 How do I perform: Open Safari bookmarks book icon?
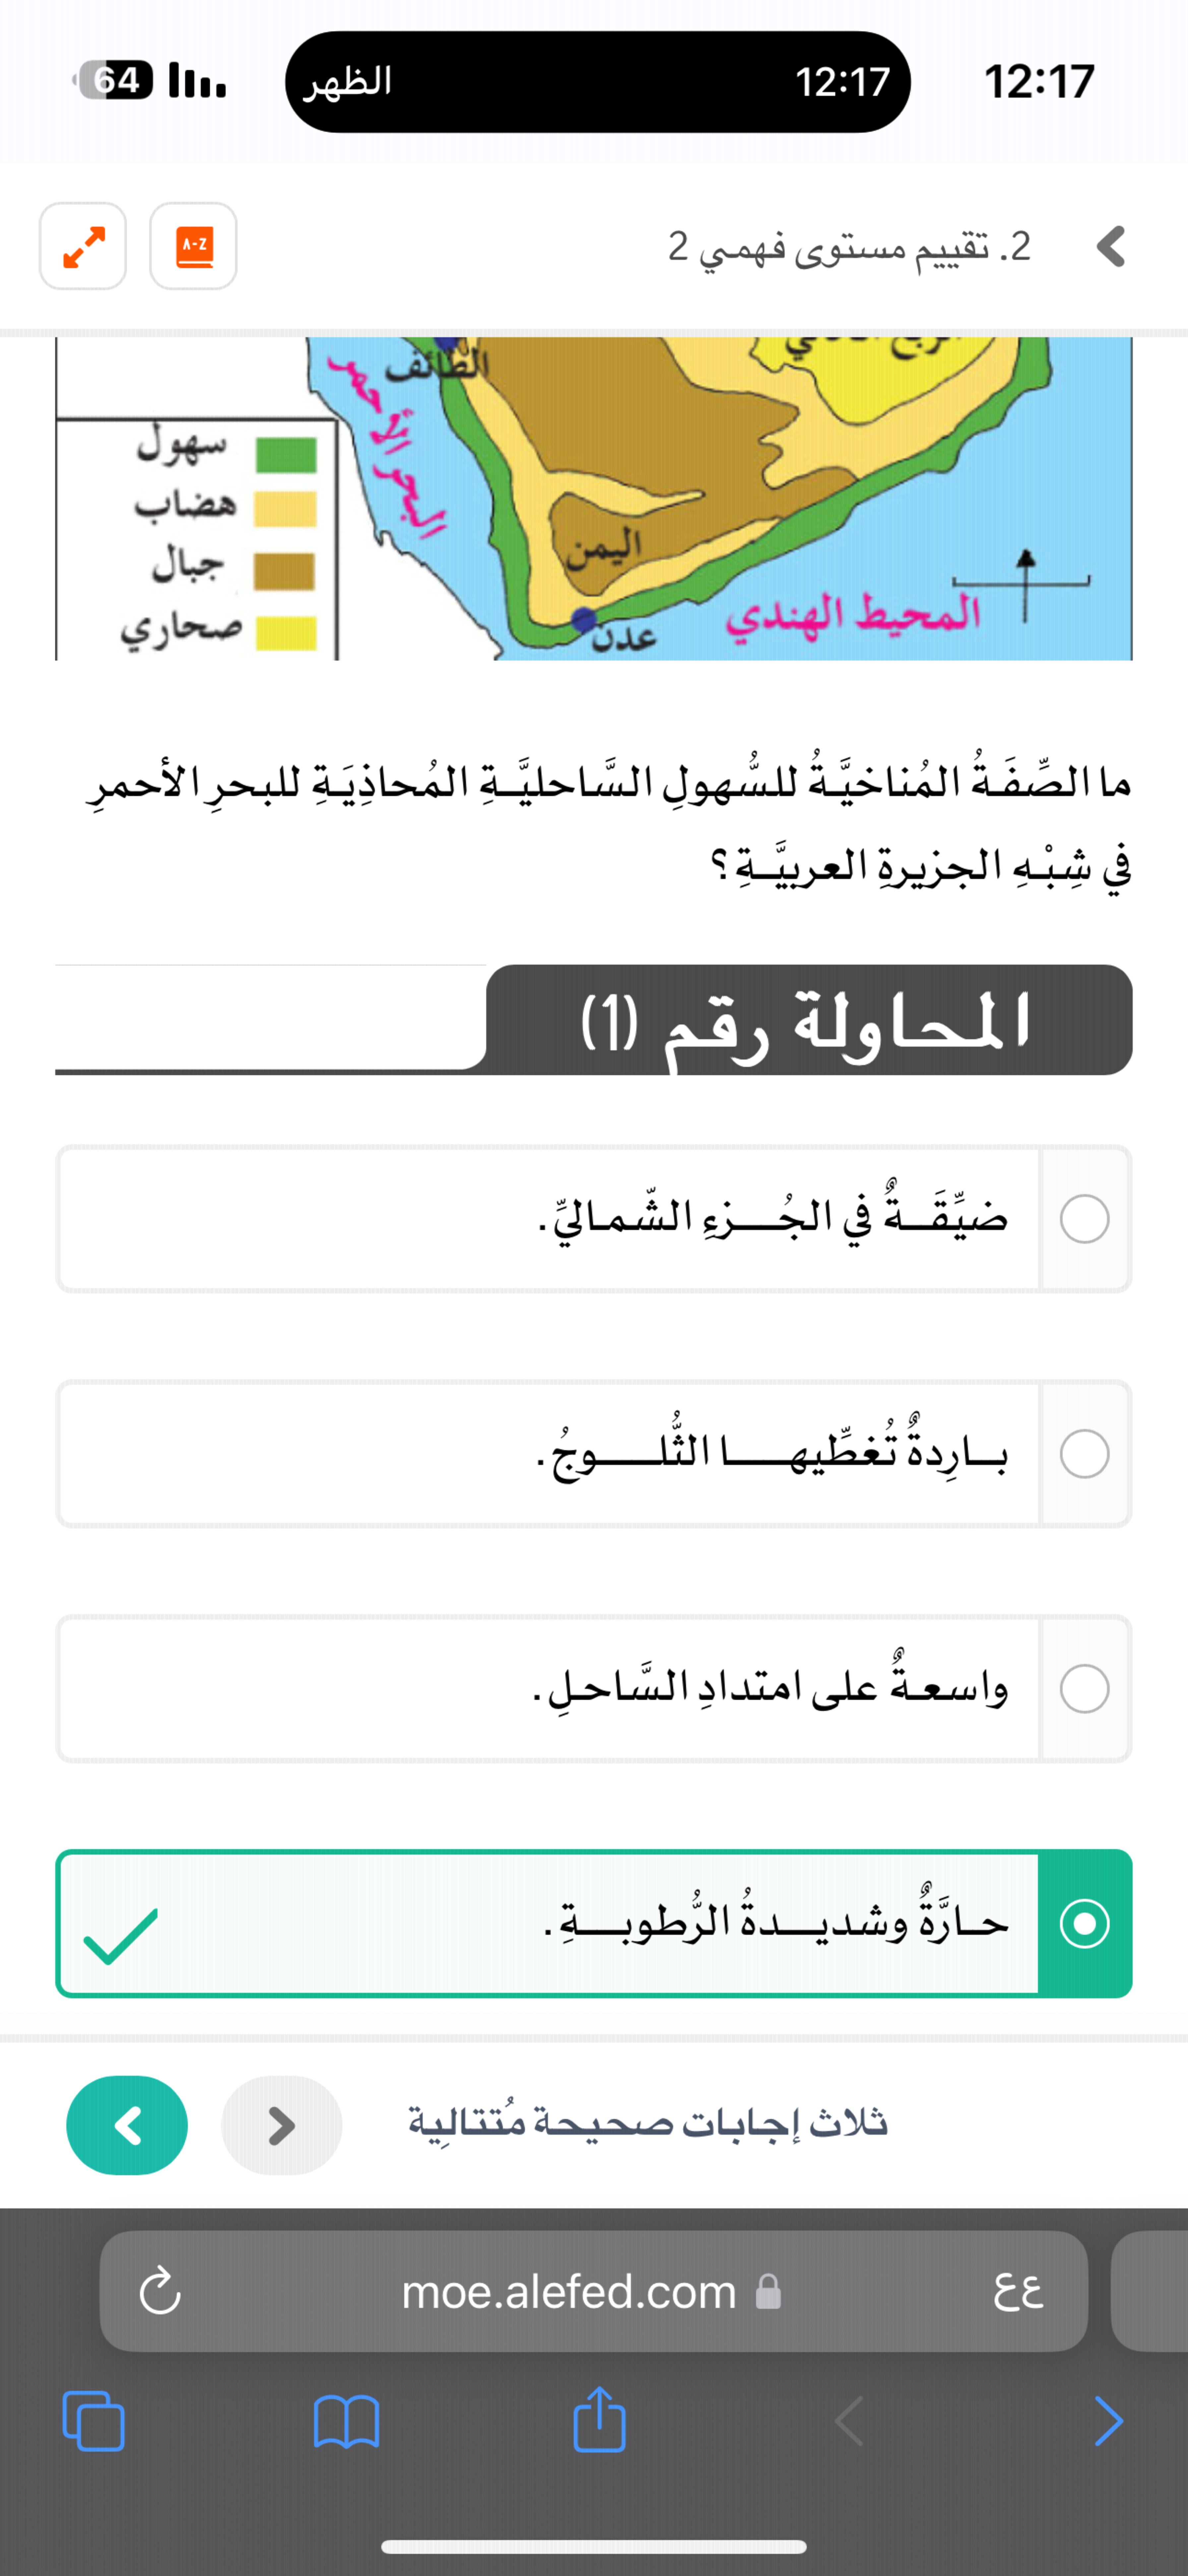tap(346, 2421)
